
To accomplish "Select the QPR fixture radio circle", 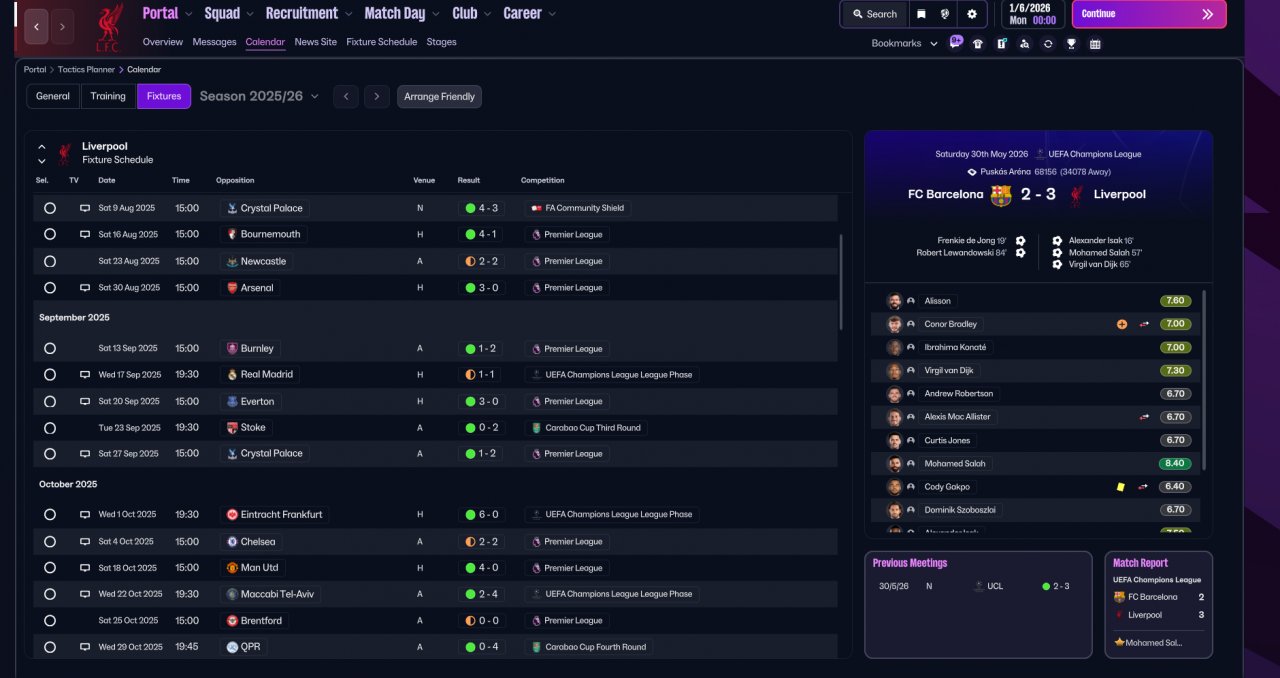I will (50, 647).
